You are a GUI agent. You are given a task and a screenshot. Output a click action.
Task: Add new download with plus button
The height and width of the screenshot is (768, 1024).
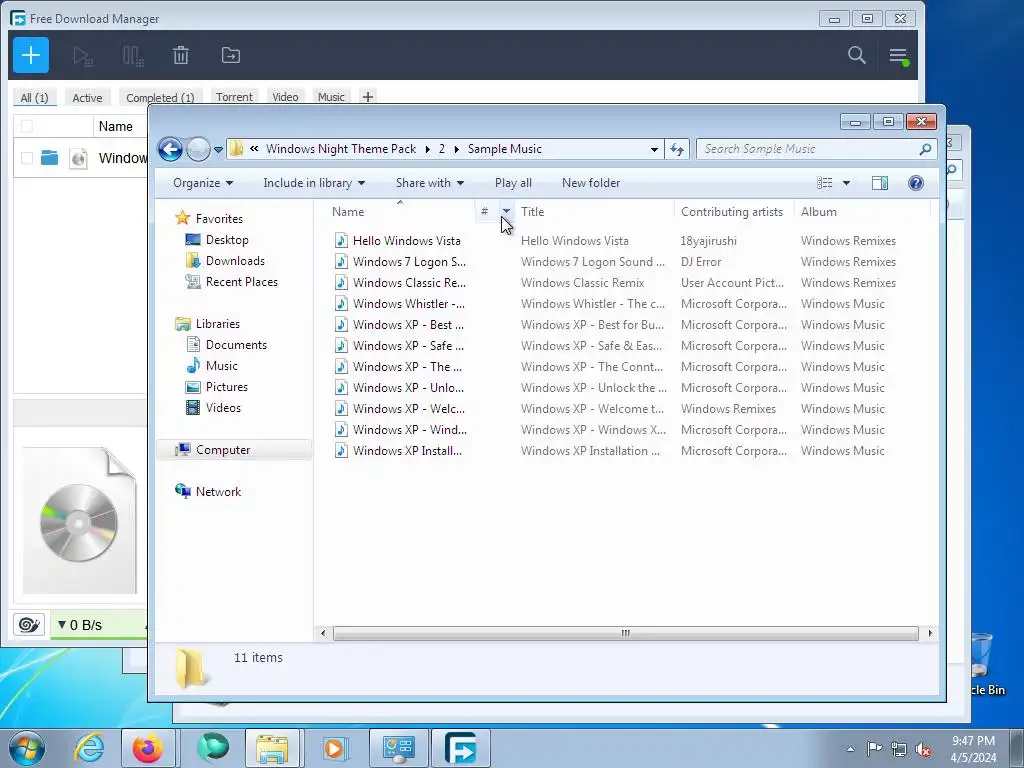(x=31, y=56)
